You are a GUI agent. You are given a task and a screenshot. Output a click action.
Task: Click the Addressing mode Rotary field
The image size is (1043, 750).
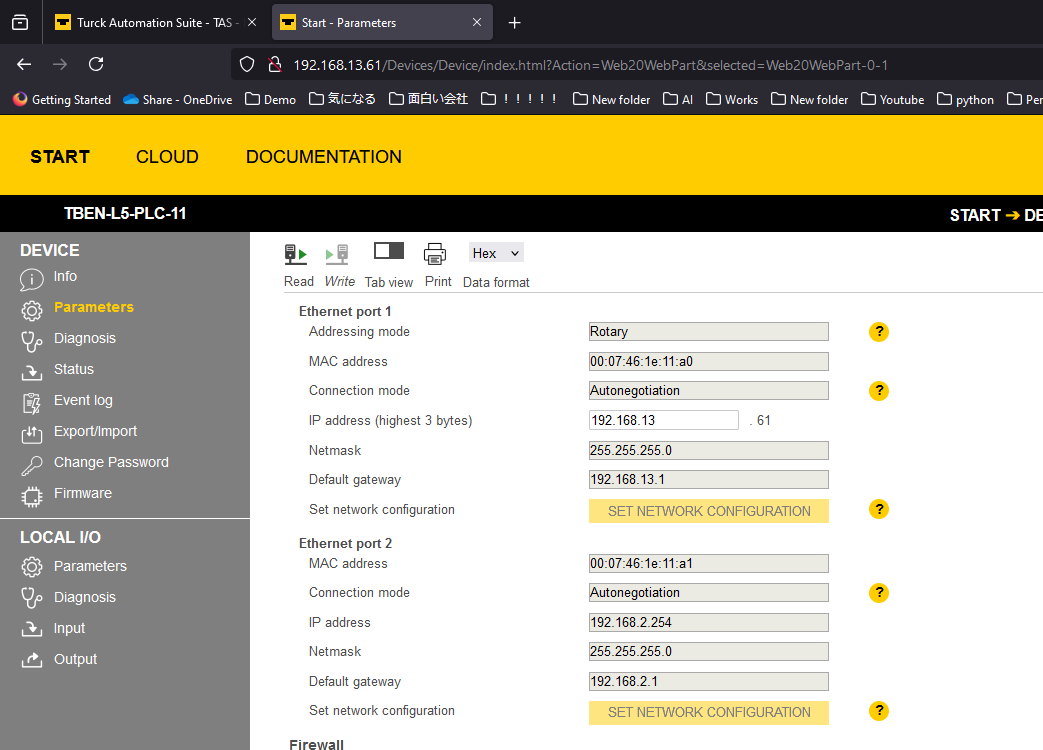(708, 331)
